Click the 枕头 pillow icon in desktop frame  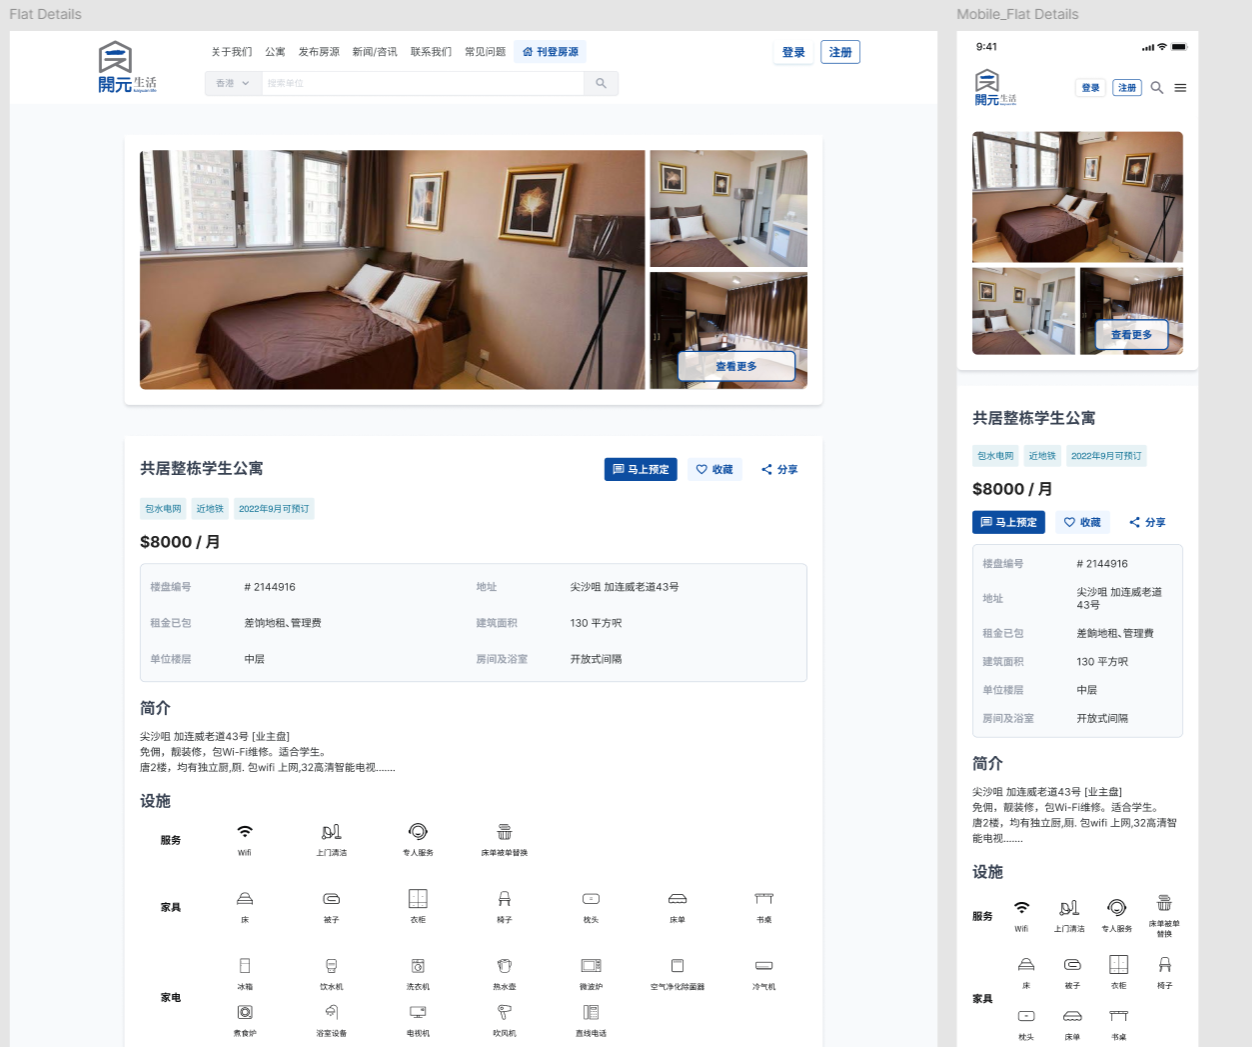(591, 898)
